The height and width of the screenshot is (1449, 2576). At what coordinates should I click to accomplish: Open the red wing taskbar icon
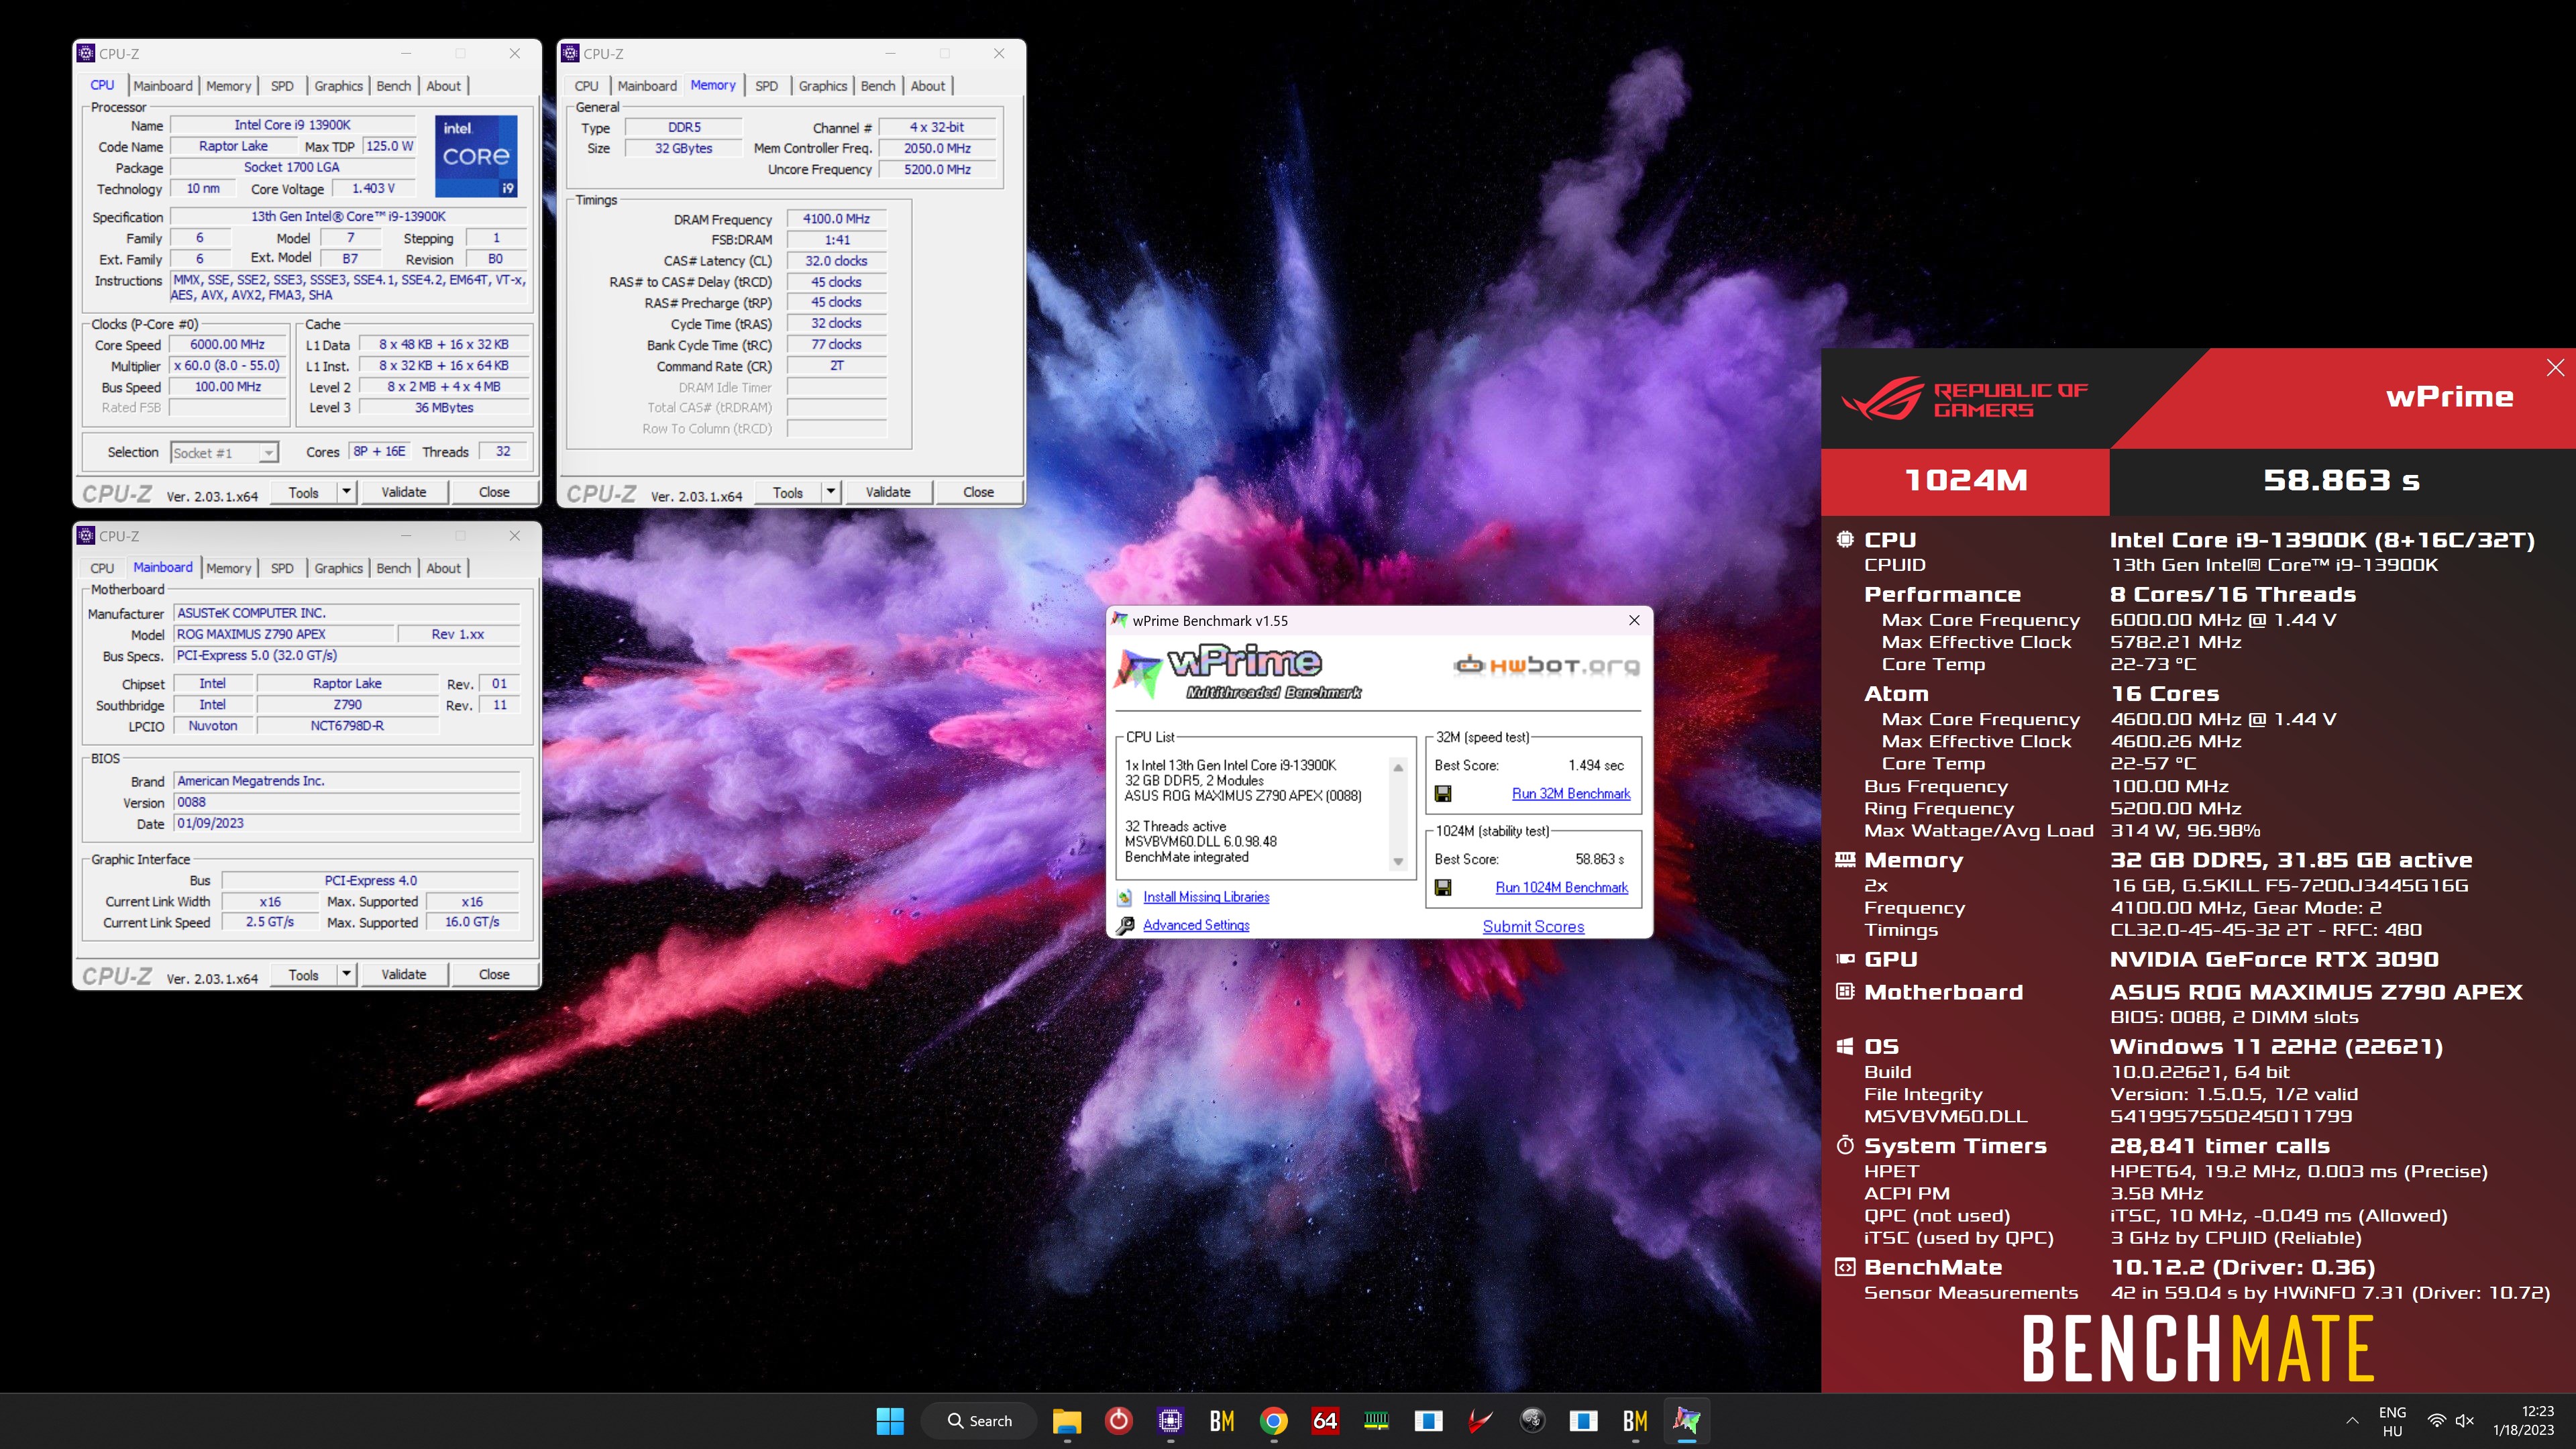1480,1421
